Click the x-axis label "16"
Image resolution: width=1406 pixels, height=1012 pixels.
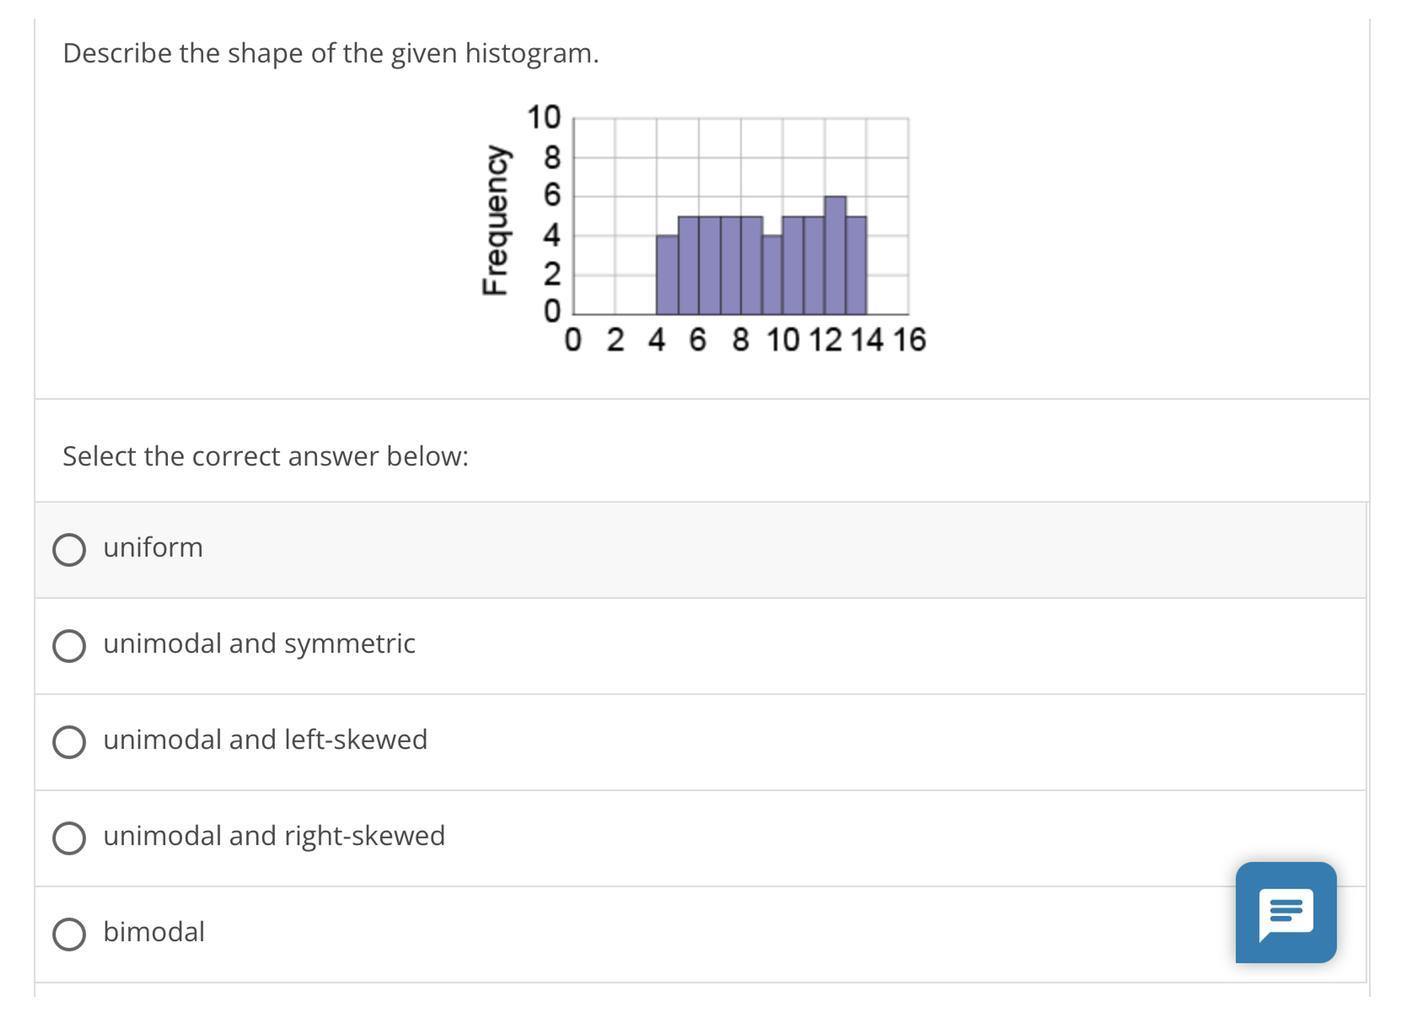(909, 340)
